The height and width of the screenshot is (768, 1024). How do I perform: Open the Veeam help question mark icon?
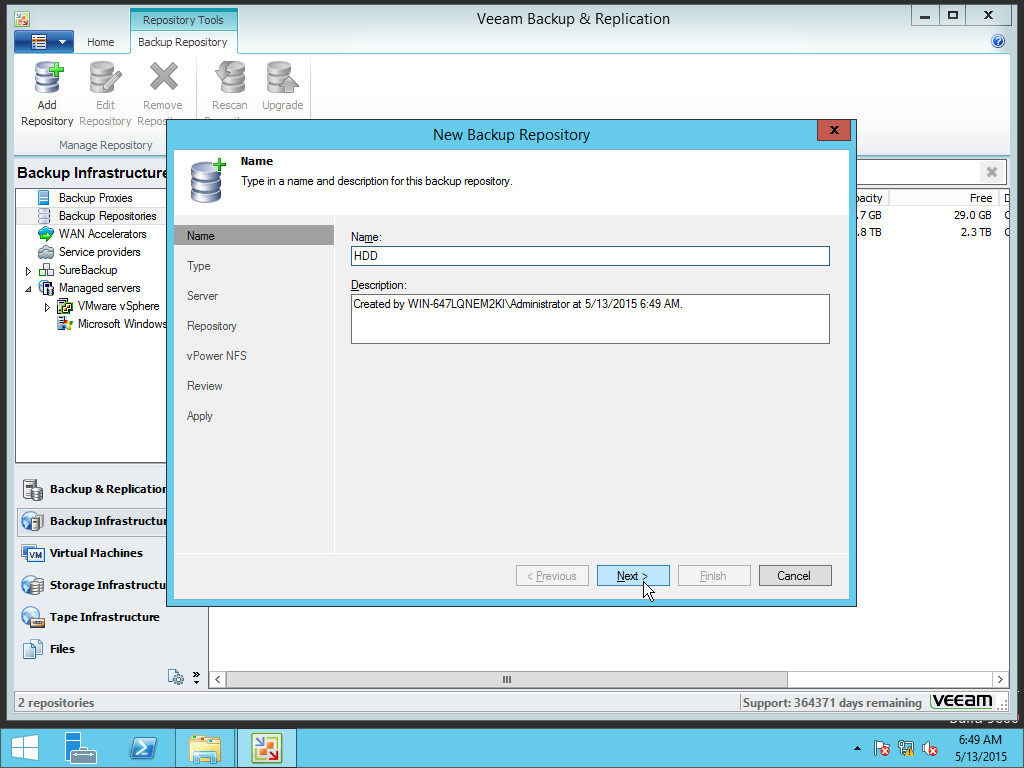click(x=998, y=42)
